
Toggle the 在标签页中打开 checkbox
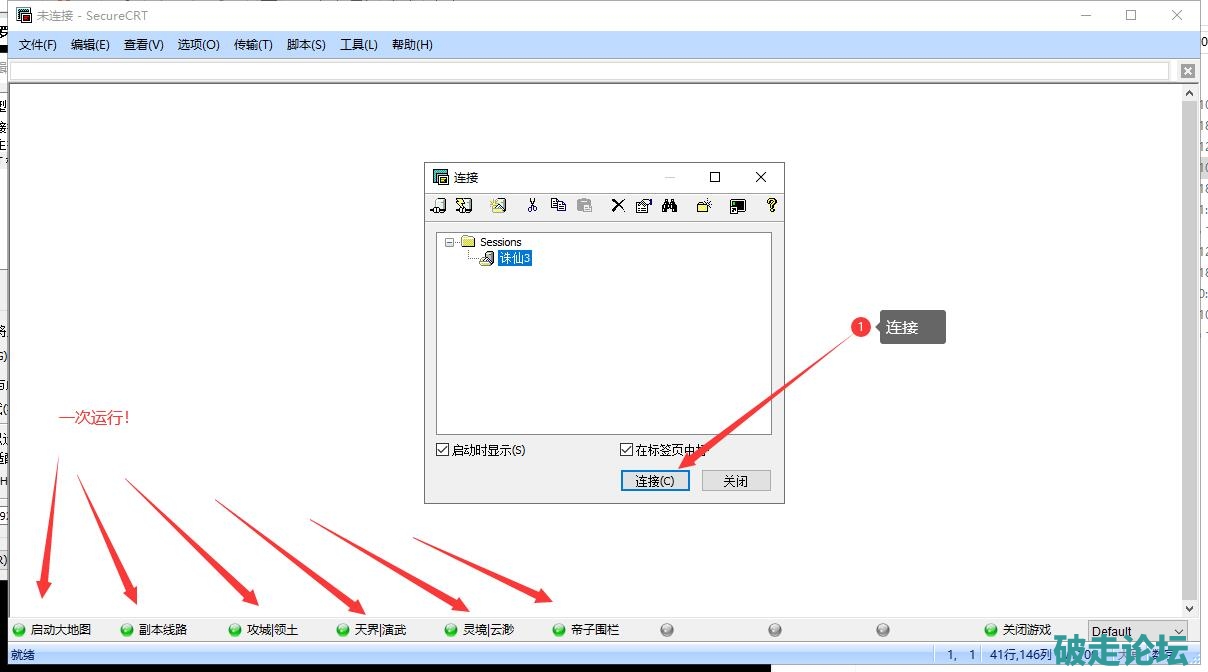pos(627,450)
